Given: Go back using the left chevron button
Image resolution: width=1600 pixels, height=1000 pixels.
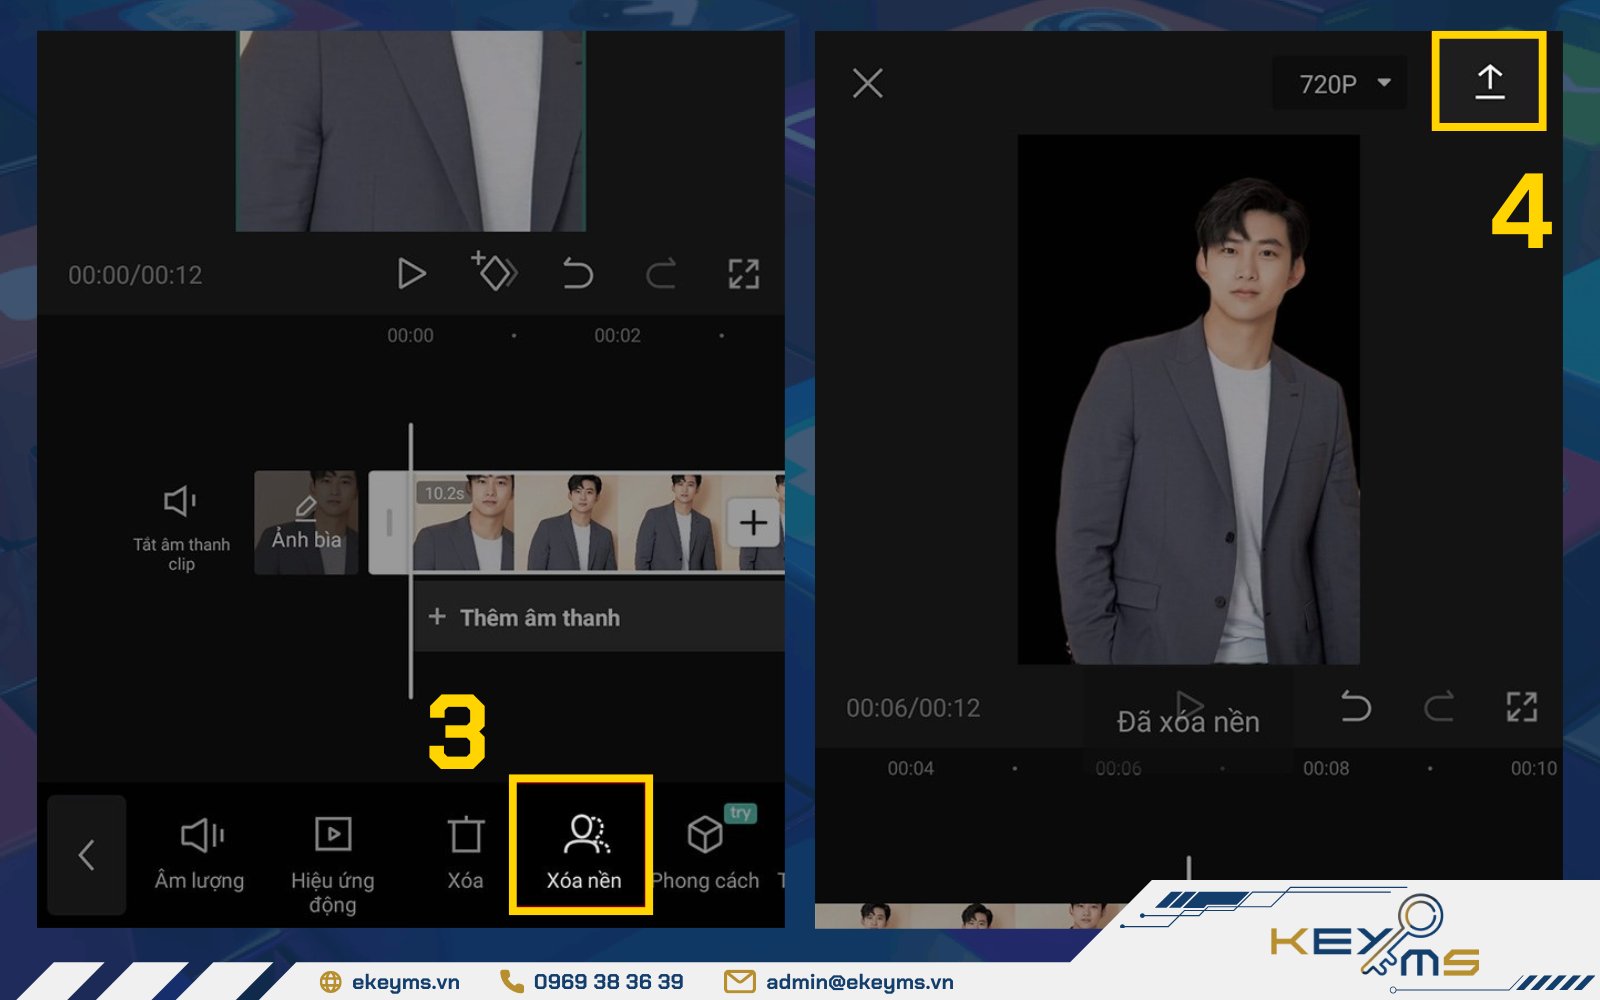Looking at the screenshot, I should (x=87, y=855).
